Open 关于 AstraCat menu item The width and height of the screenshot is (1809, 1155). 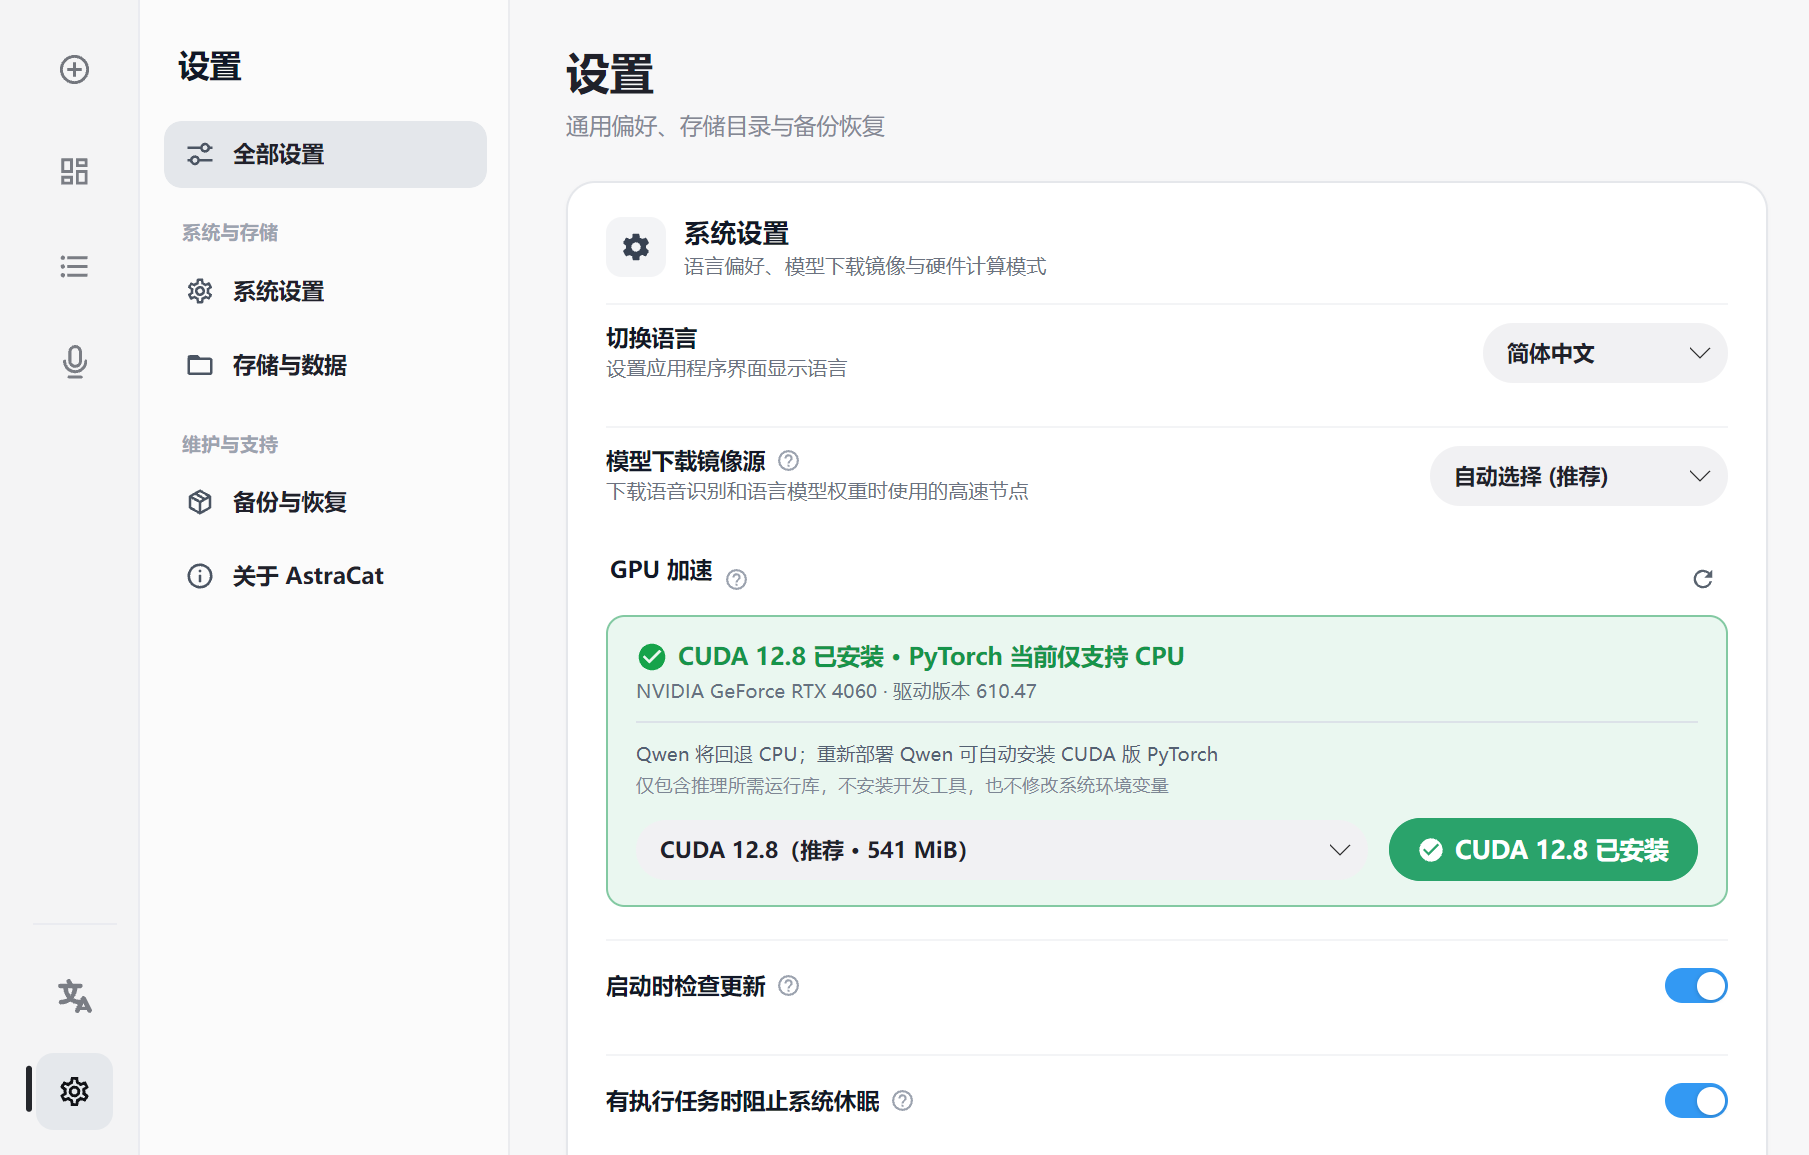tap(325, 576)
